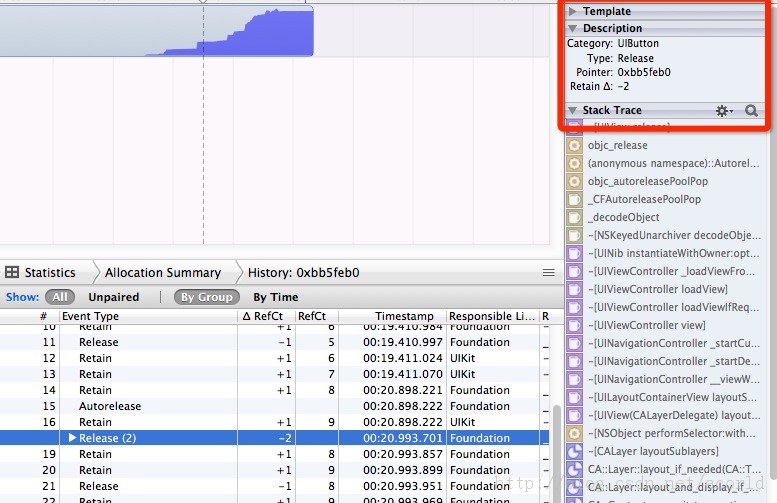Viewport: 777px width, 503px height.
Task: Click timestamp 00:20.993.701 cell
Action: [402, 438]
